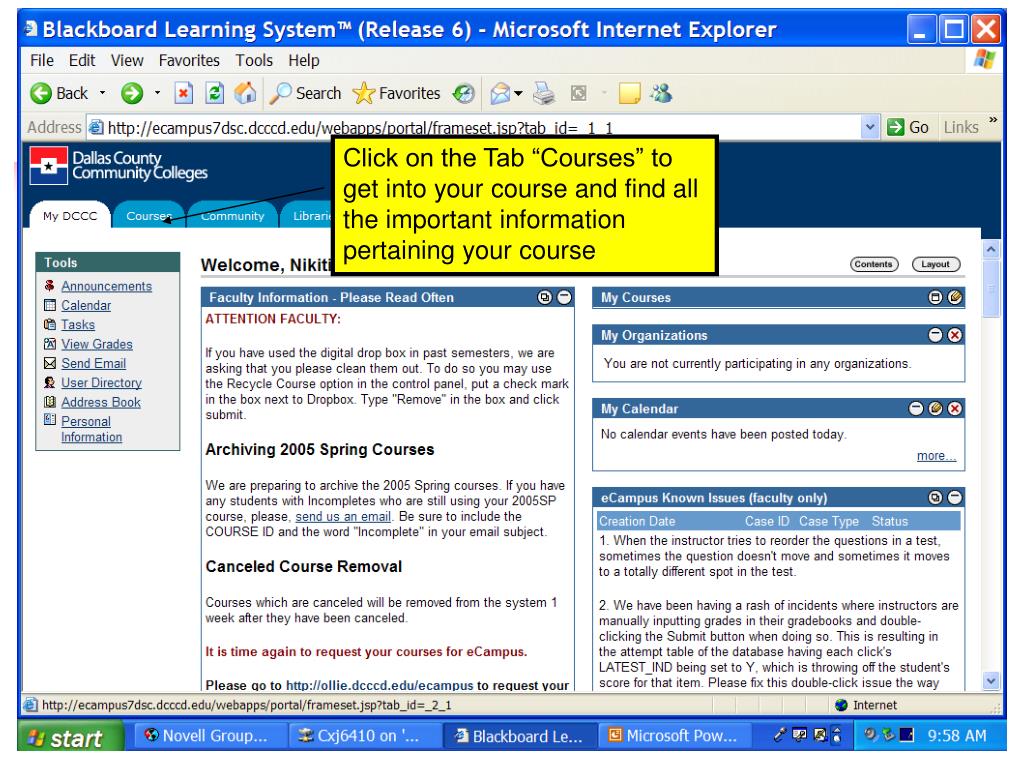Minimize the My Courses module
Image resolution: width=1024 pixels, height=768 pixels.
coord(935,297)
